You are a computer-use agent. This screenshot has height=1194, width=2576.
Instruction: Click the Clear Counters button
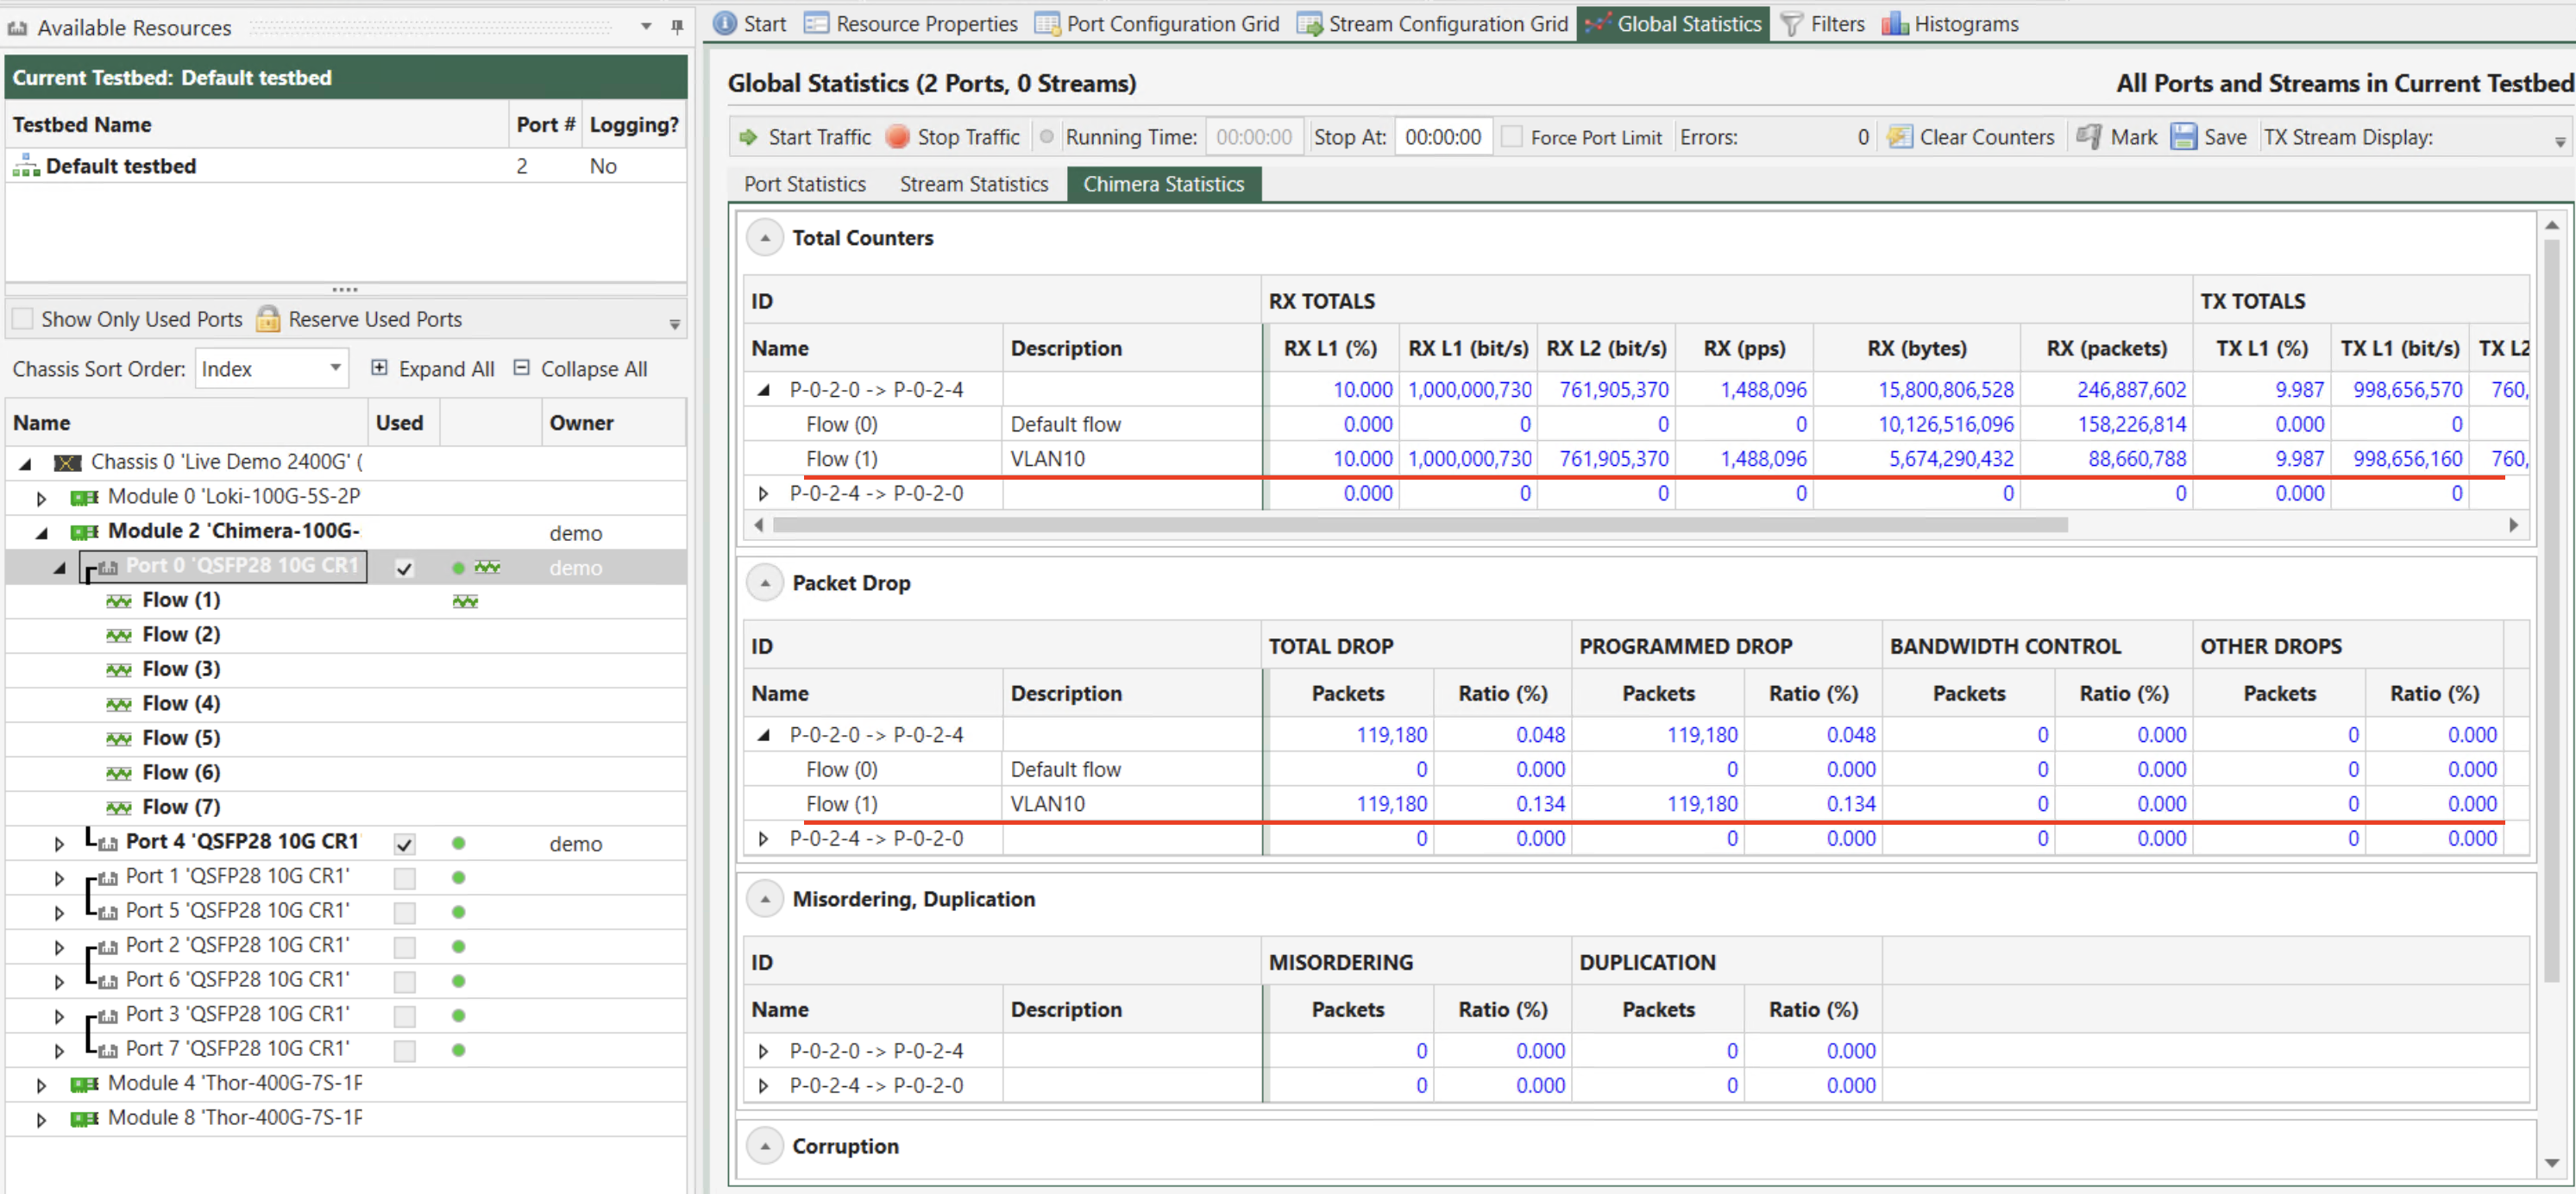(1971, 136)
